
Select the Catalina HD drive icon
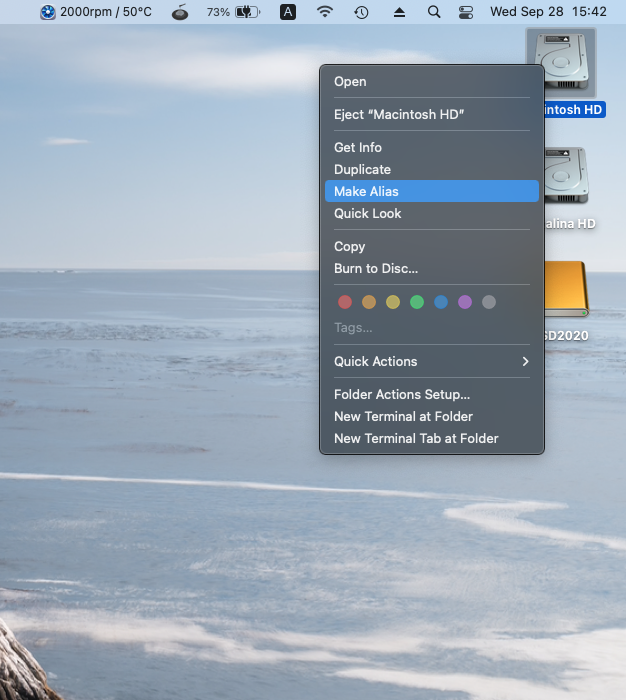click(x=566, y=175)
